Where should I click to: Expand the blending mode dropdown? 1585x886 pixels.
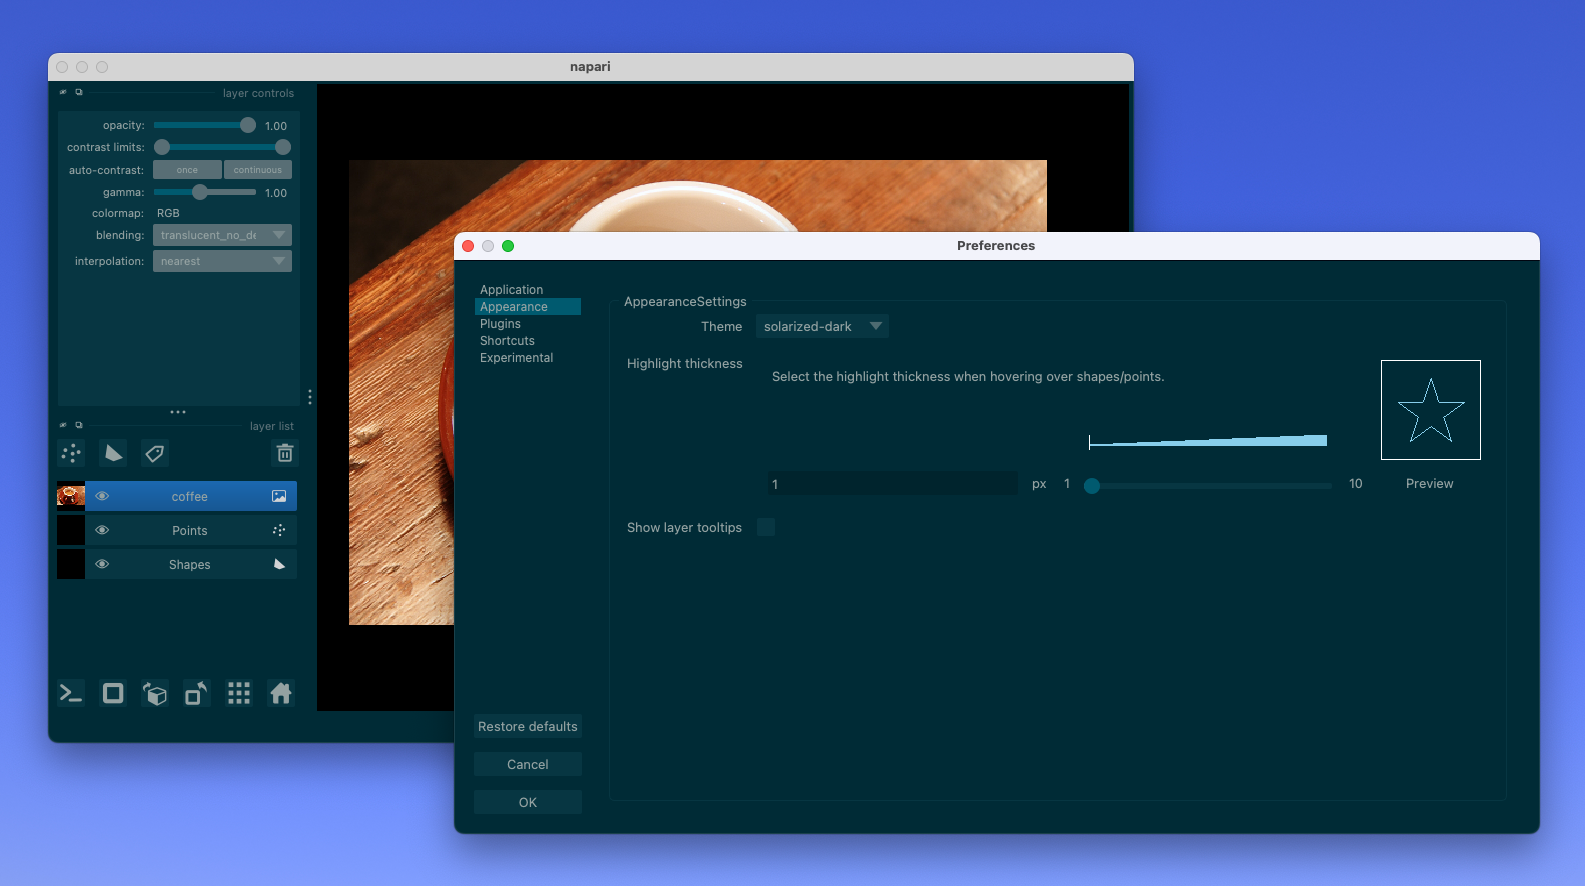click(222, 235)
